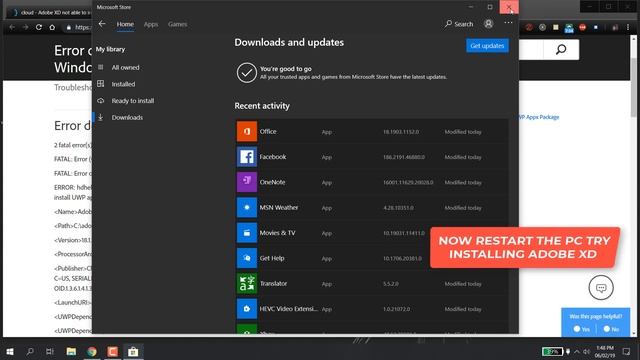Click the Facebook app name
This screenshot has height=360, width=640.
point(273,157)
